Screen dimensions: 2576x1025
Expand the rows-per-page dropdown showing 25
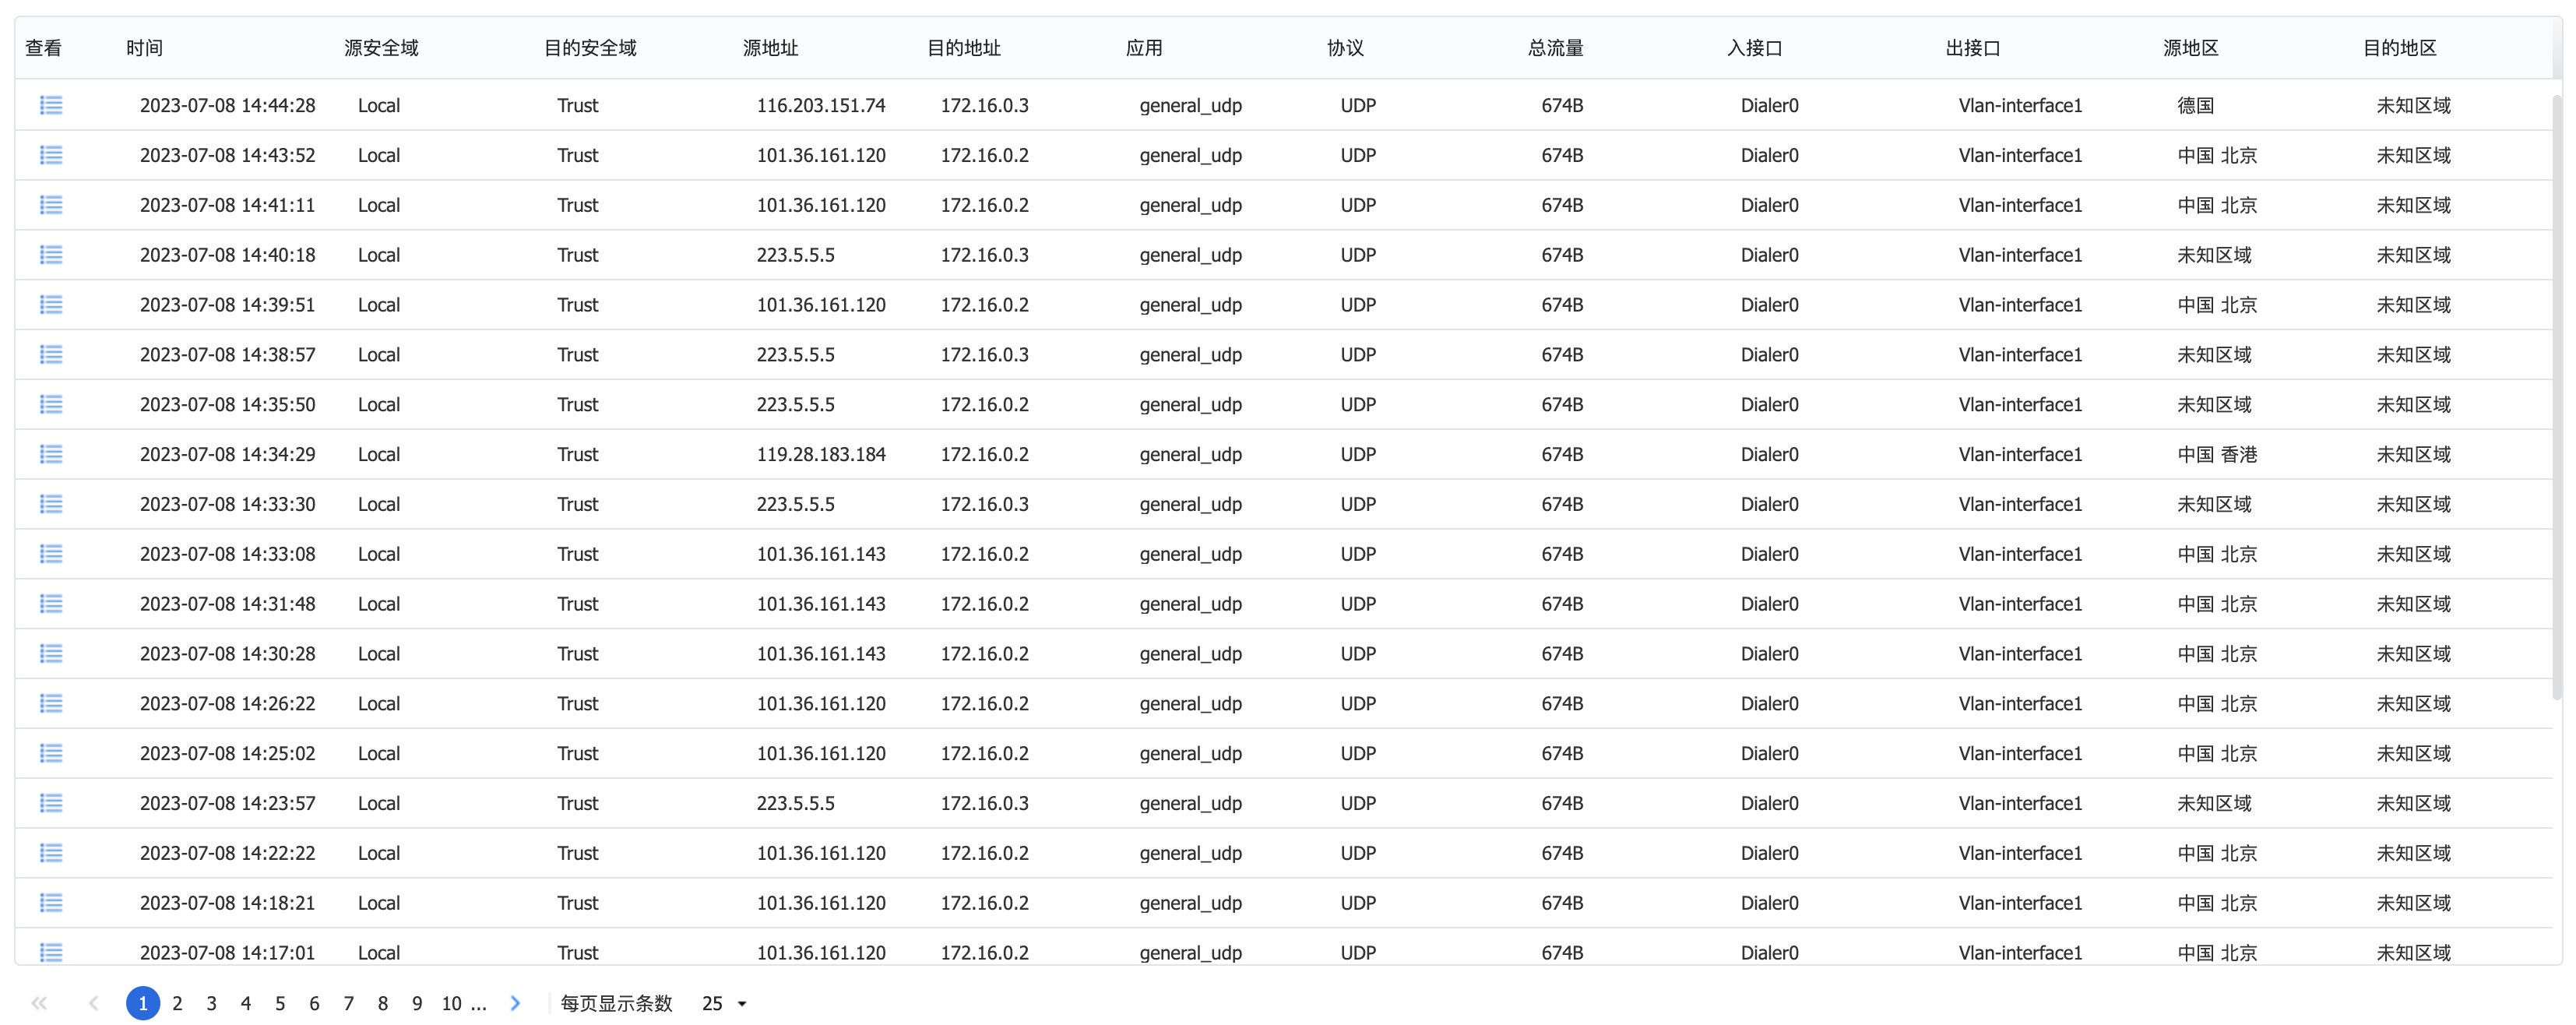pyautogui.click(x=725, y=1003)
